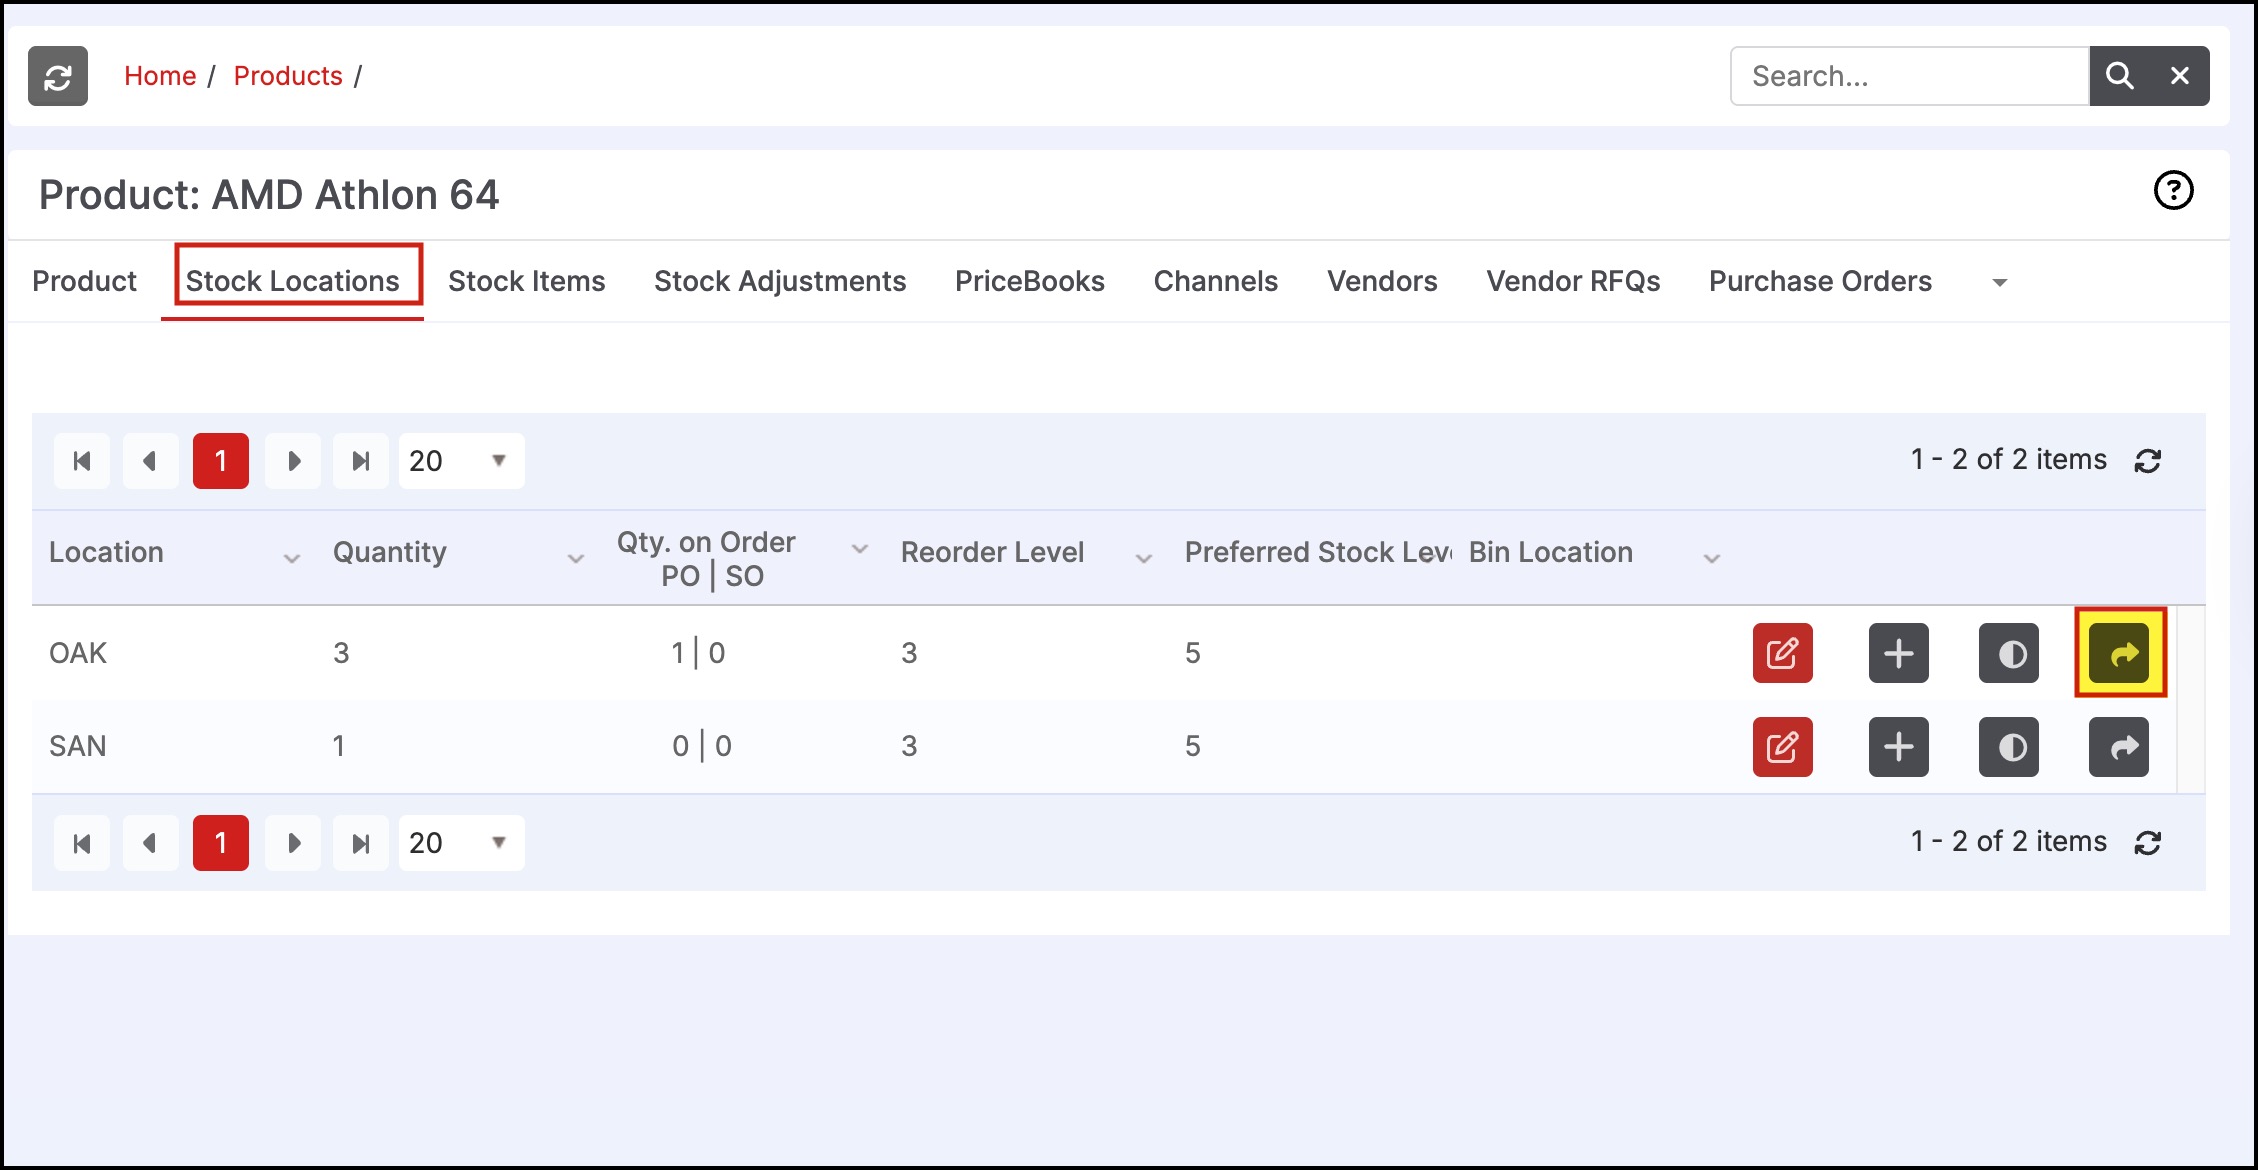Click the plus icon in SAN row
The width and height of the screenshot is (2258, 1170).
pyautogui.click(x=1898, y=747)
